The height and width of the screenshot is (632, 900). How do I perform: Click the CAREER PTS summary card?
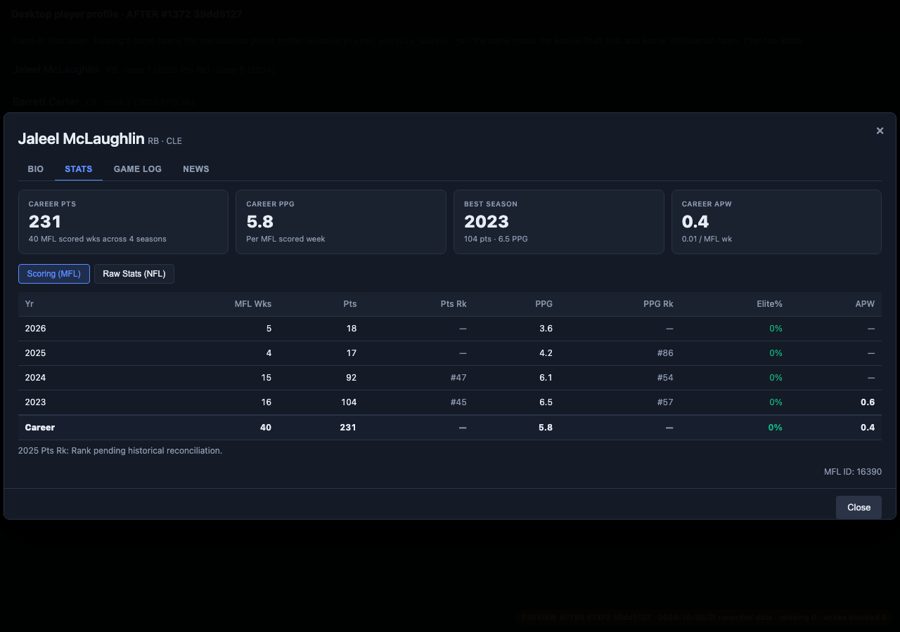[123, 222]
